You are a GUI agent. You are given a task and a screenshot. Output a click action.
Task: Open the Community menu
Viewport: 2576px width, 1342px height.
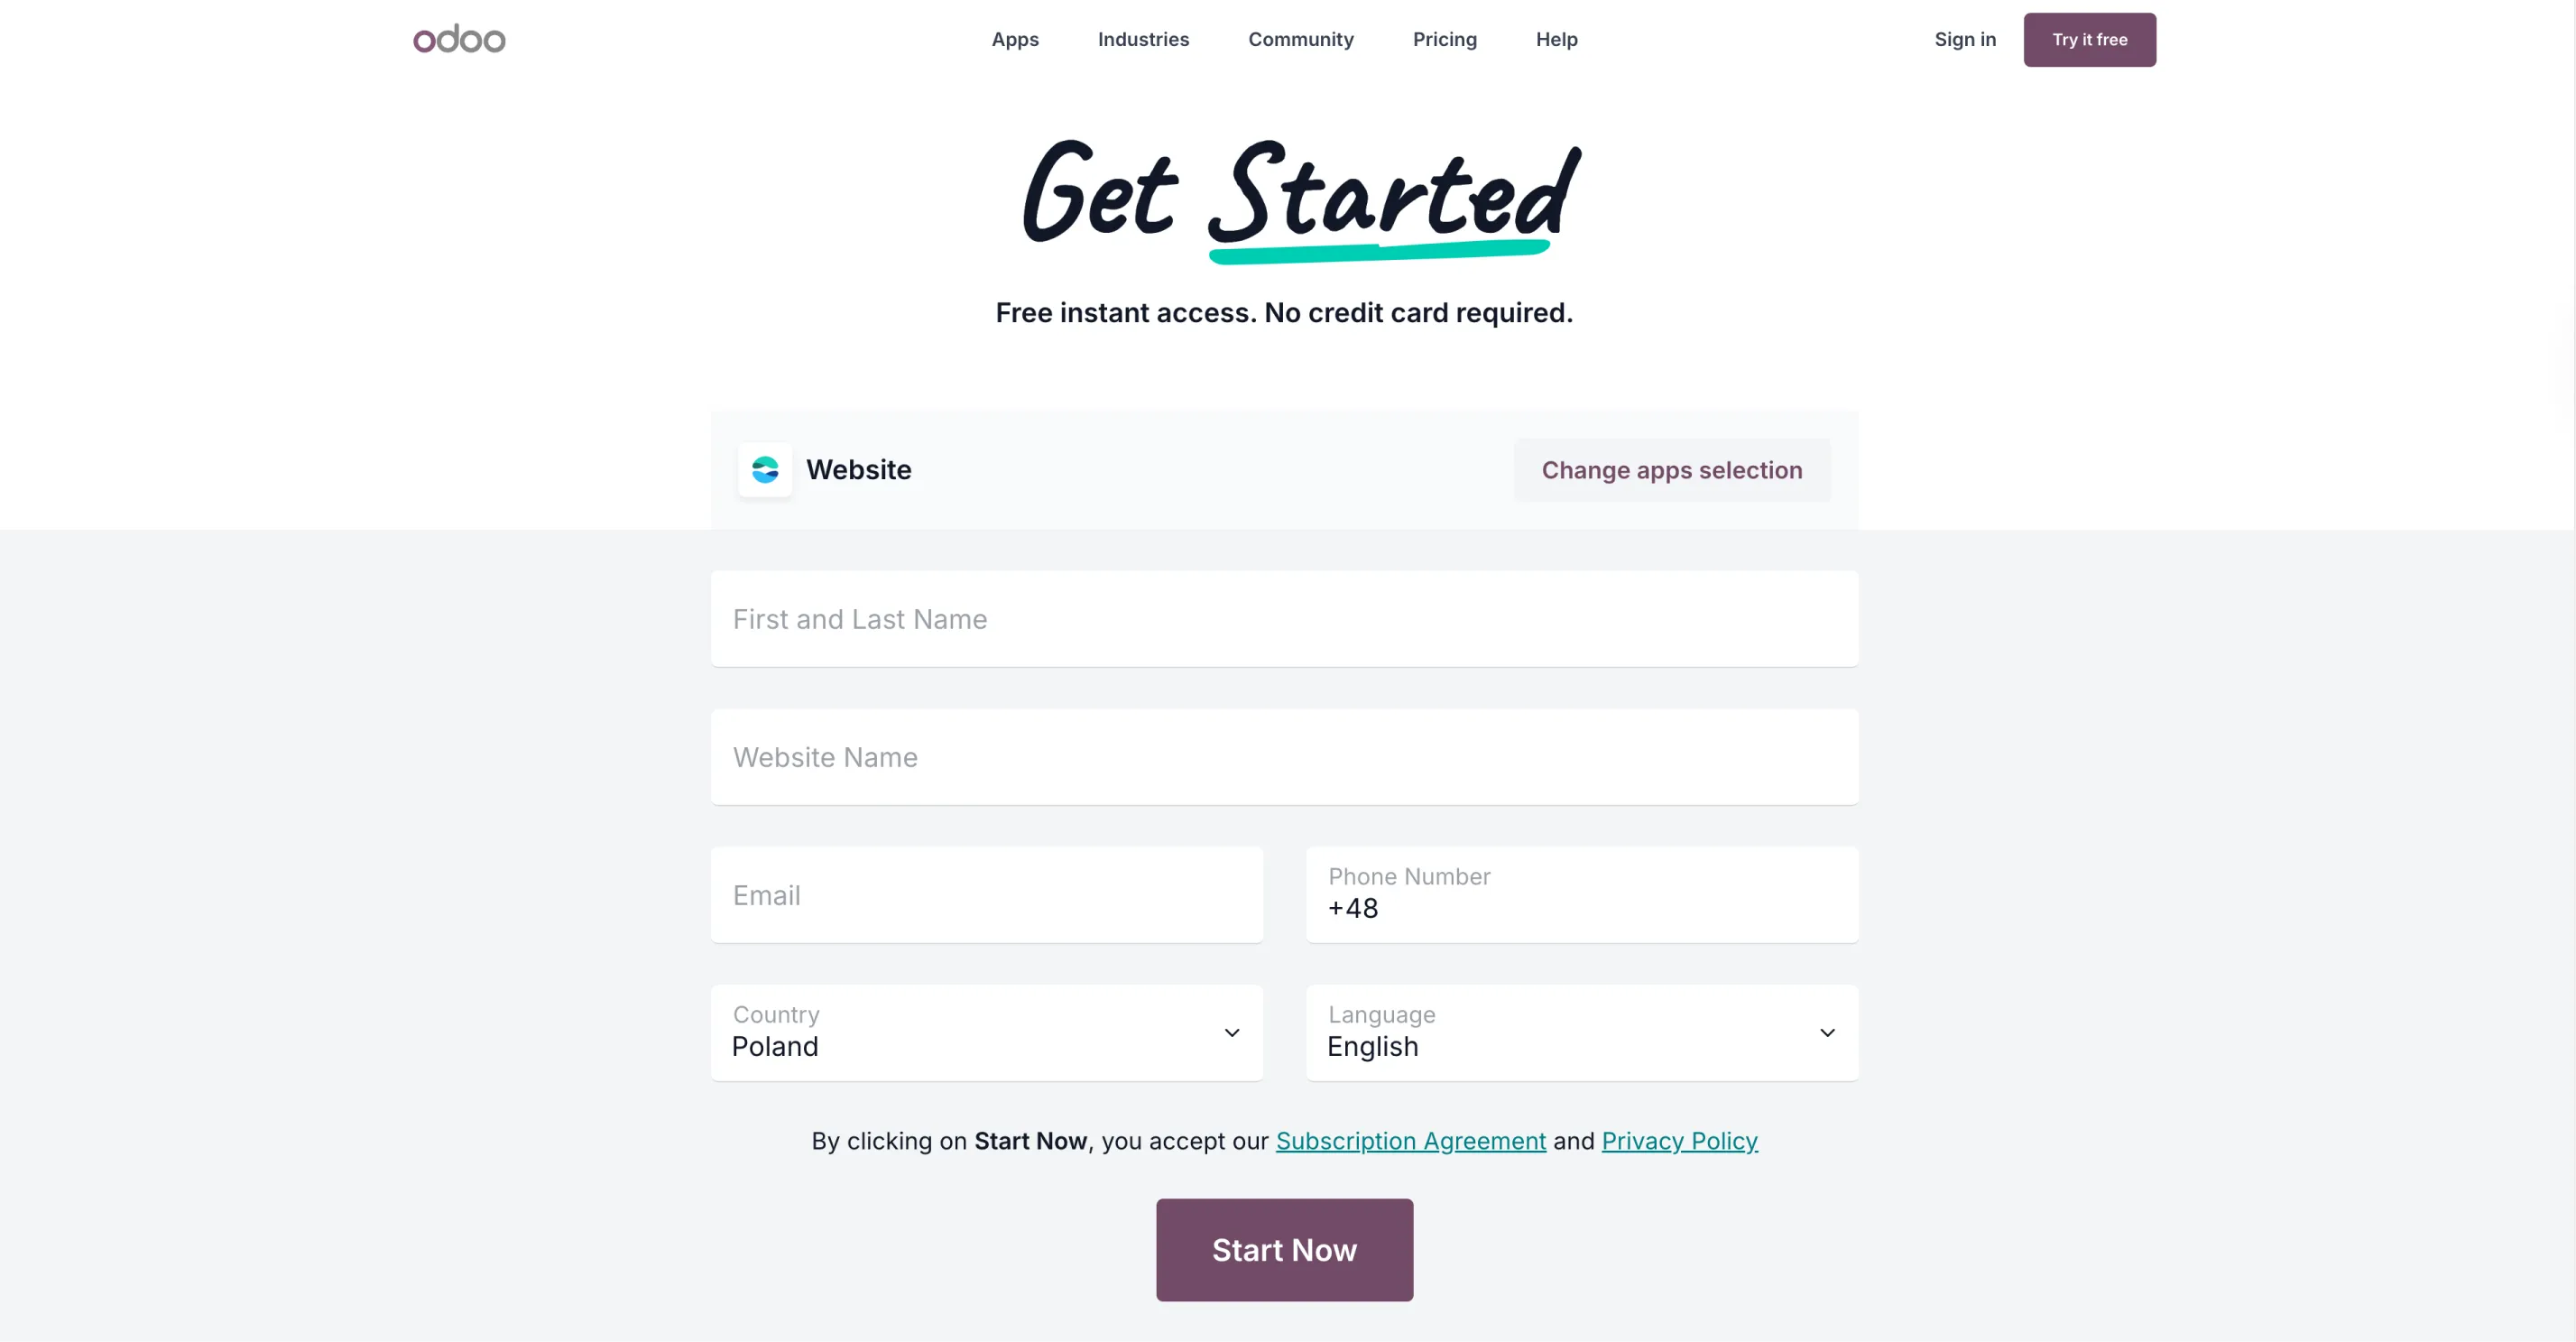pos(1300,40)
